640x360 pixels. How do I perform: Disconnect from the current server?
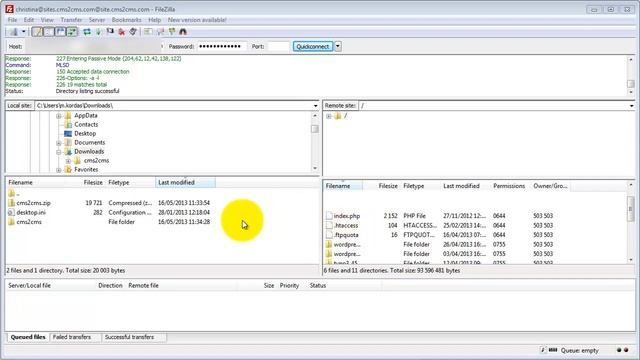coord(121,32)
